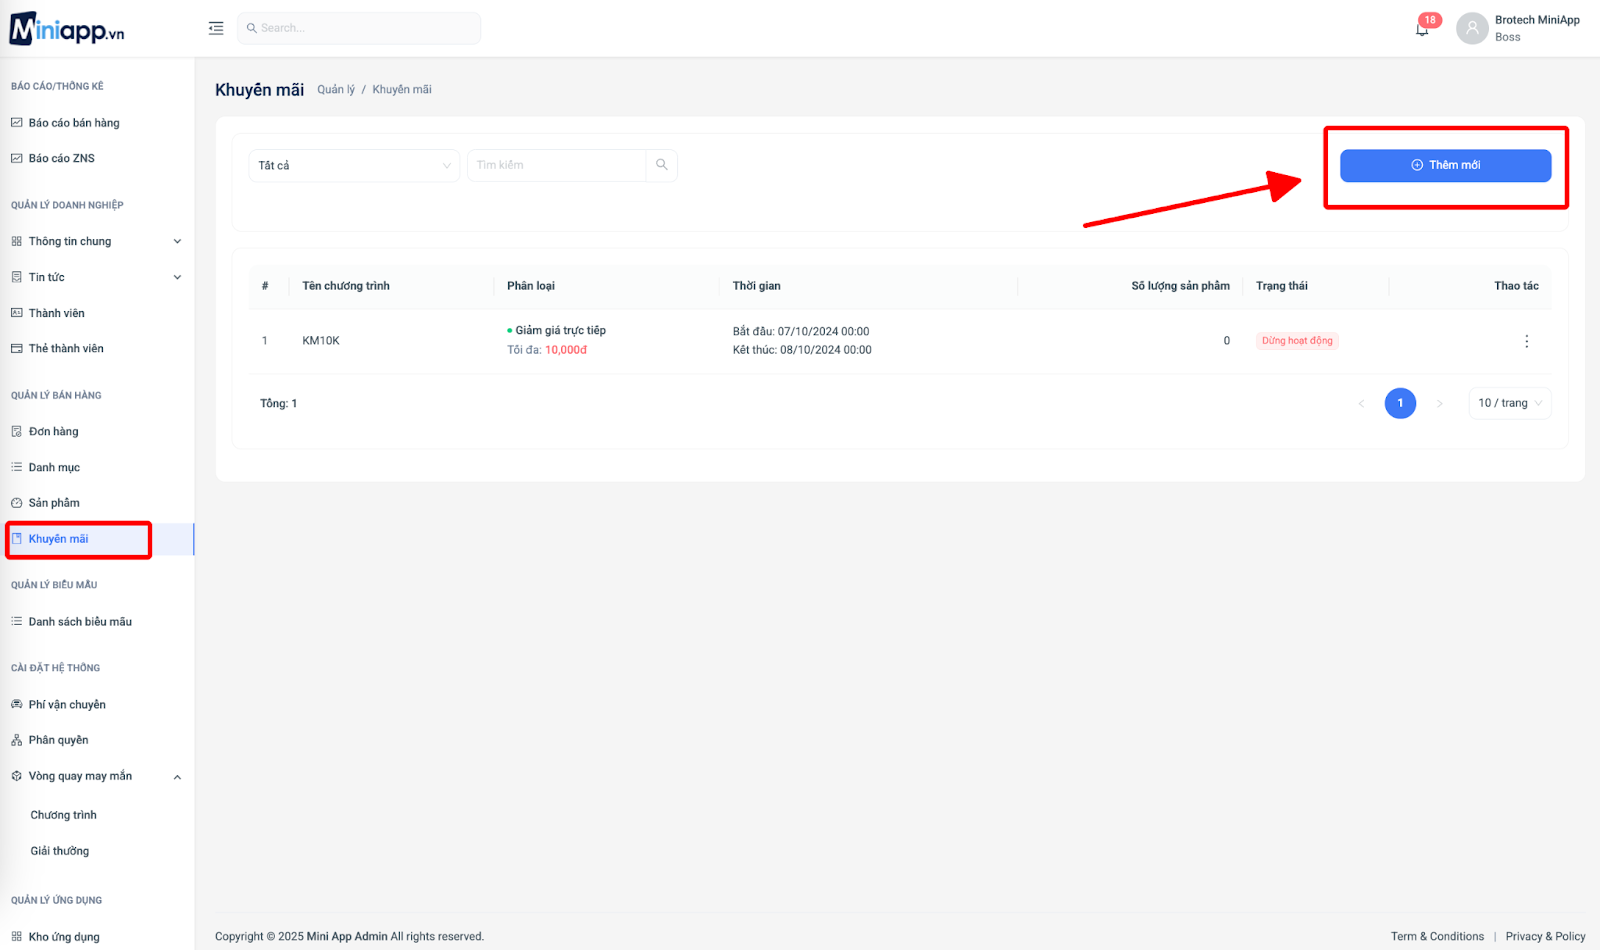Focus the Tìm kiếm input field
The image size is (1600, 950).
pos(557,165)
